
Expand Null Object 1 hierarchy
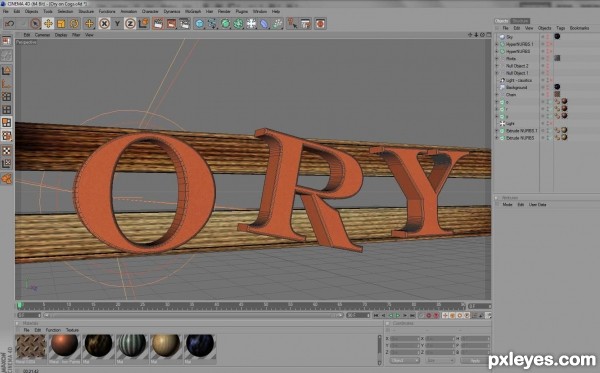(497, 73)
